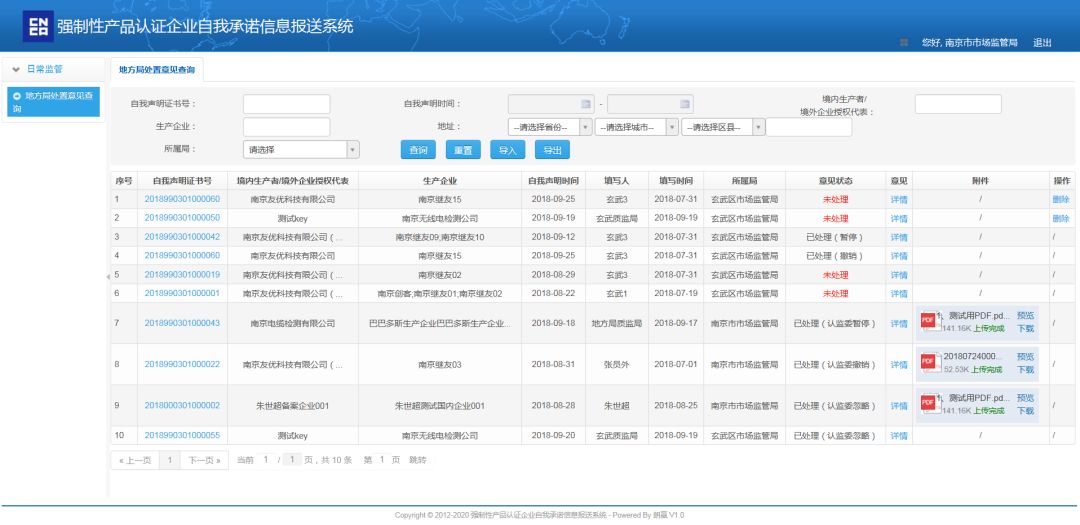Focus the 自我声明证书号 input field

[286, 104]
